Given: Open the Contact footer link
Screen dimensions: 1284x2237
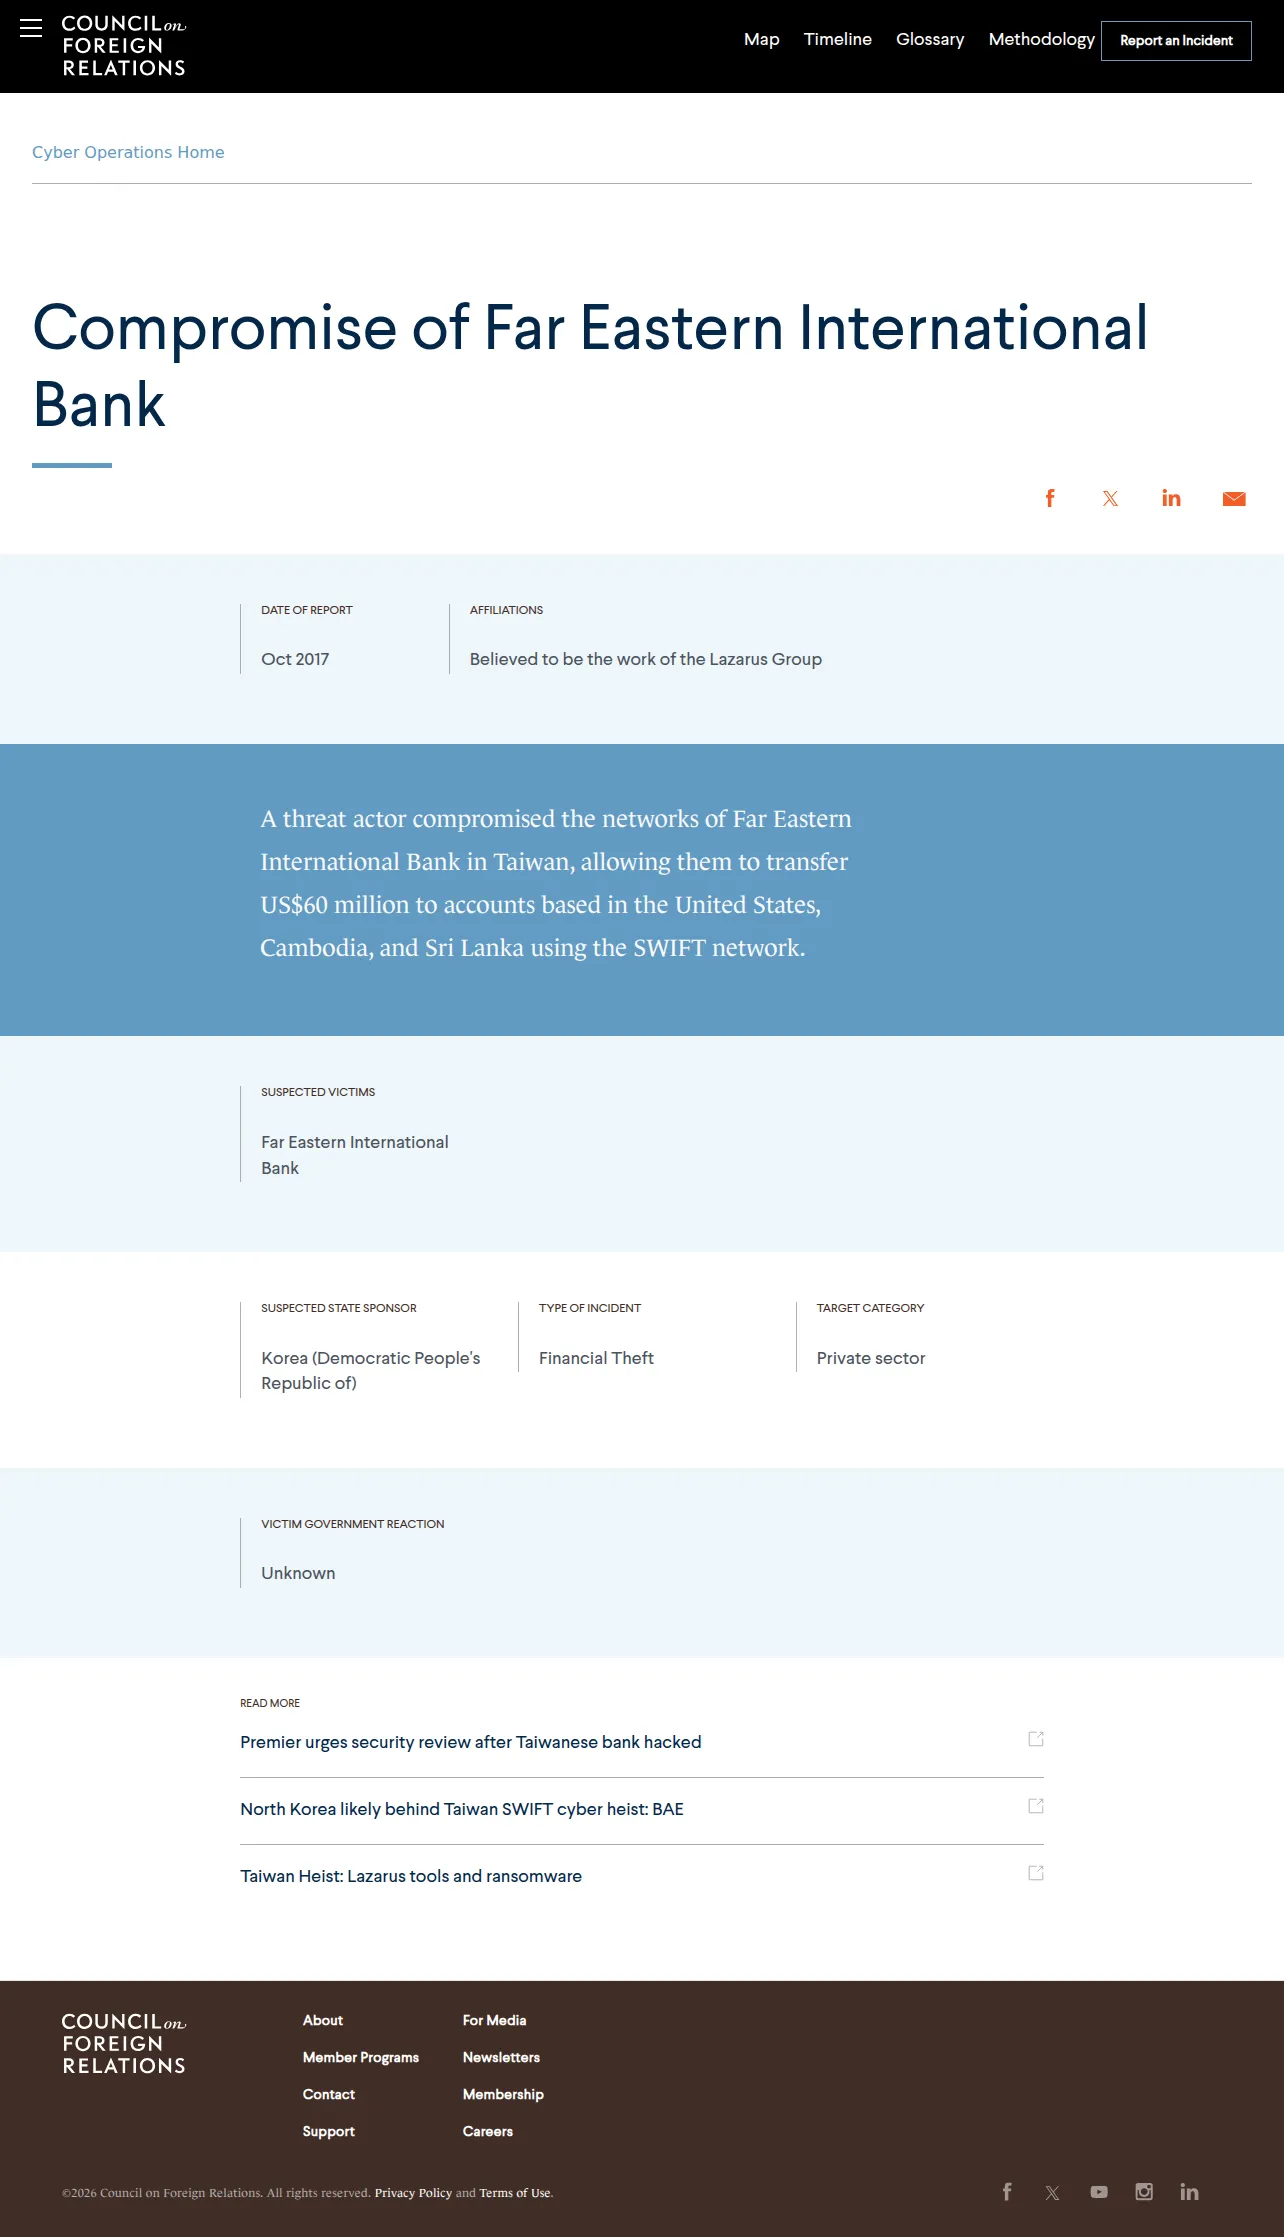Looking at the screenshot, I should (x=329, y=2094).
